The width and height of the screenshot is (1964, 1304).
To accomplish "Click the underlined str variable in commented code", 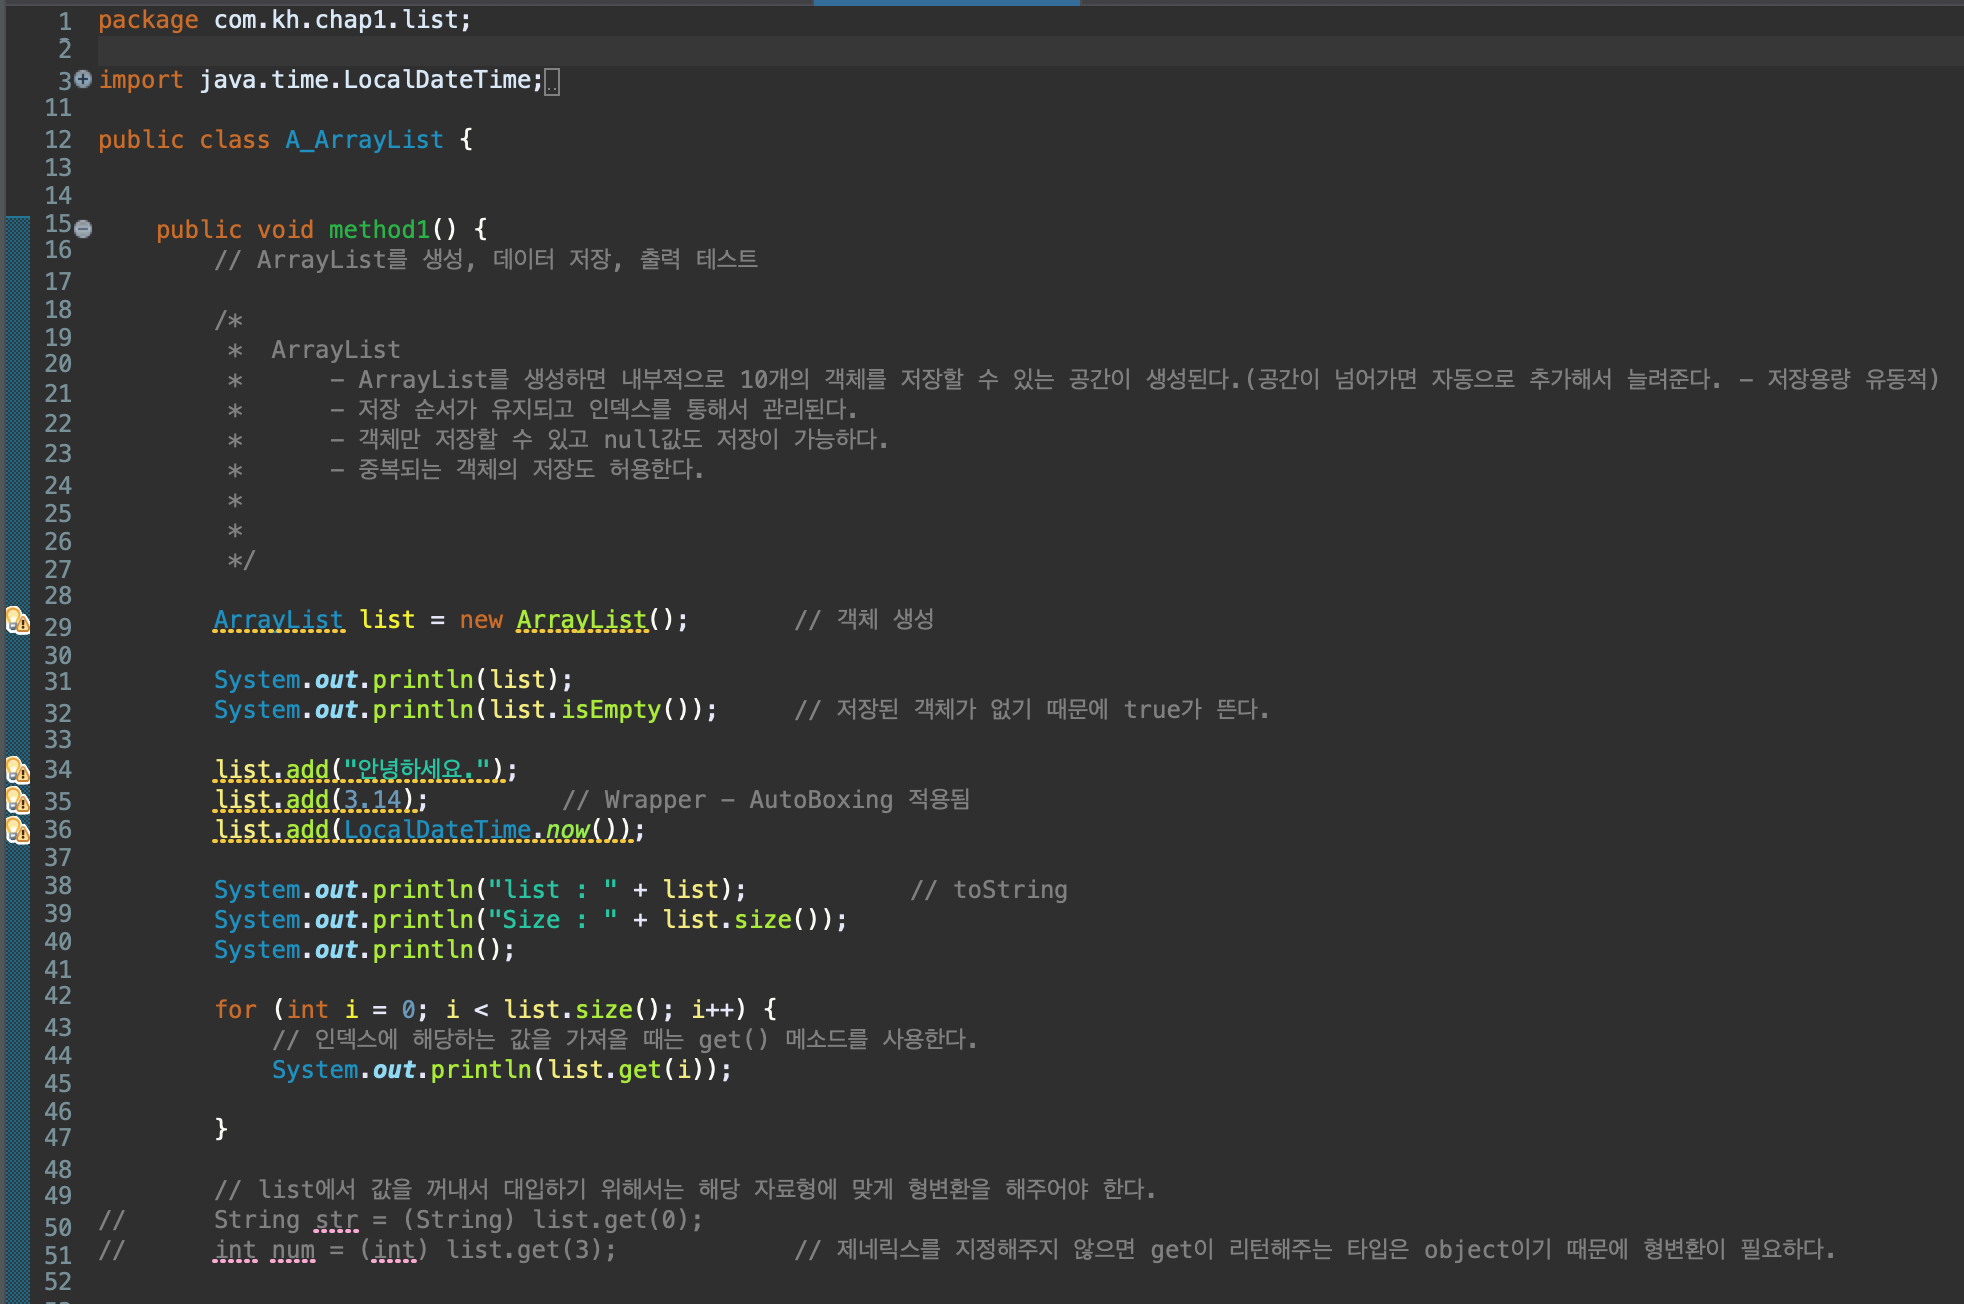I will [x=336, y=1220].
